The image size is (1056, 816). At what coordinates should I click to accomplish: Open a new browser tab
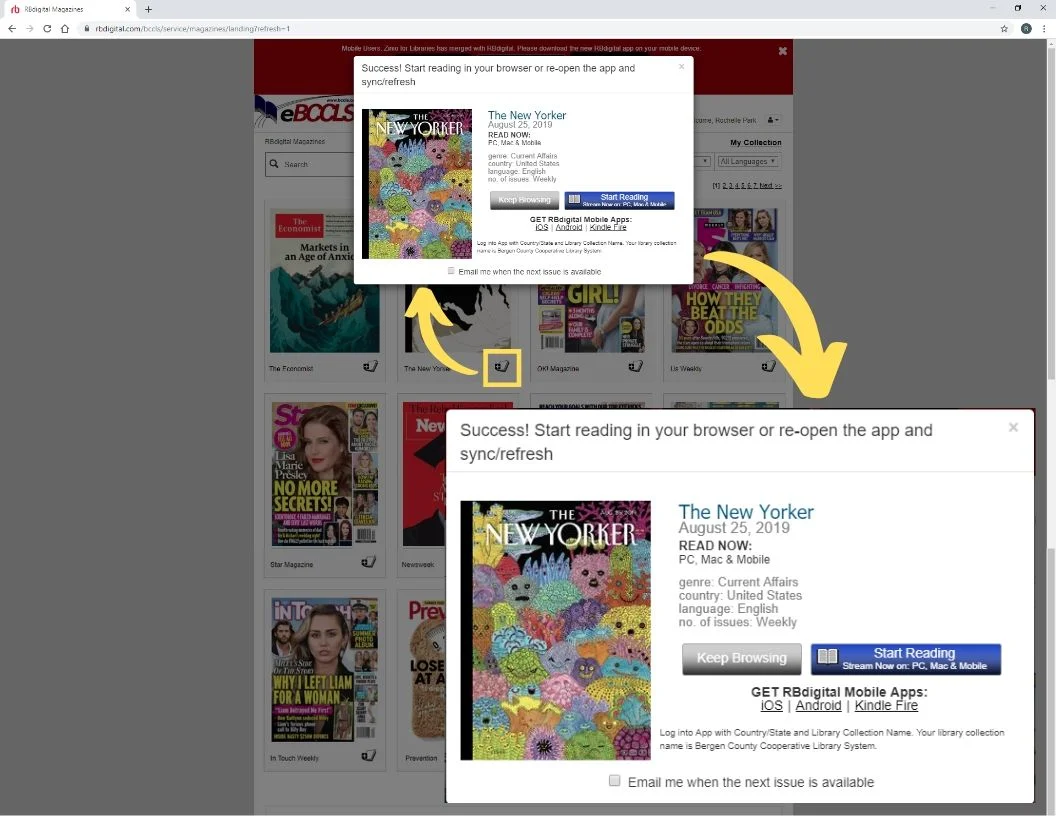pos(148,9)
